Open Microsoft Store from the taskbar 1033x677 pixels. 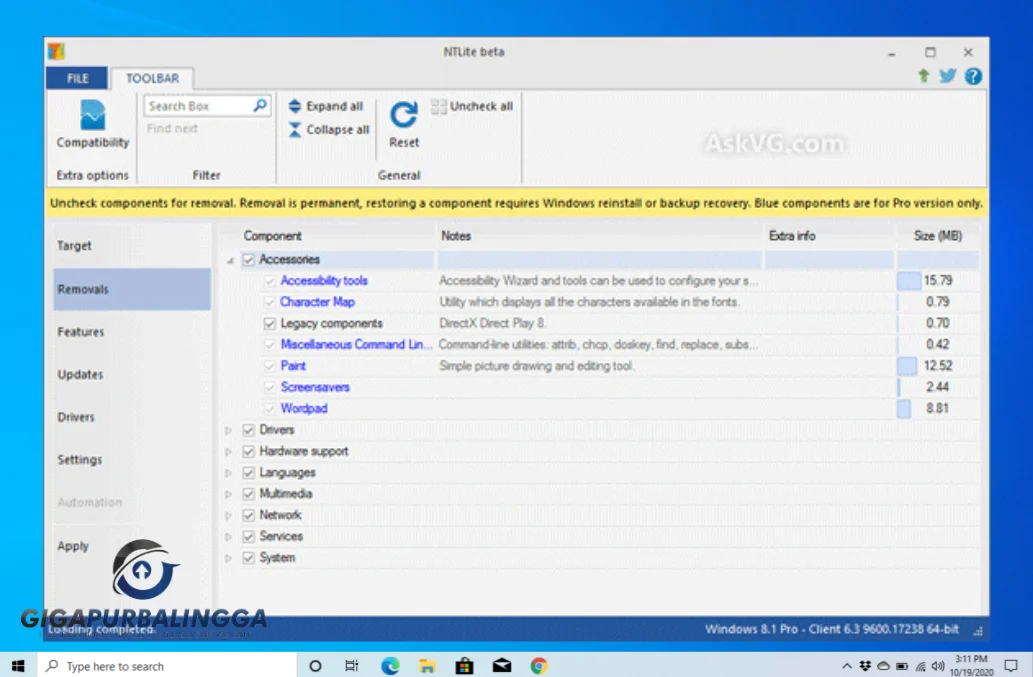pos(464,666)
